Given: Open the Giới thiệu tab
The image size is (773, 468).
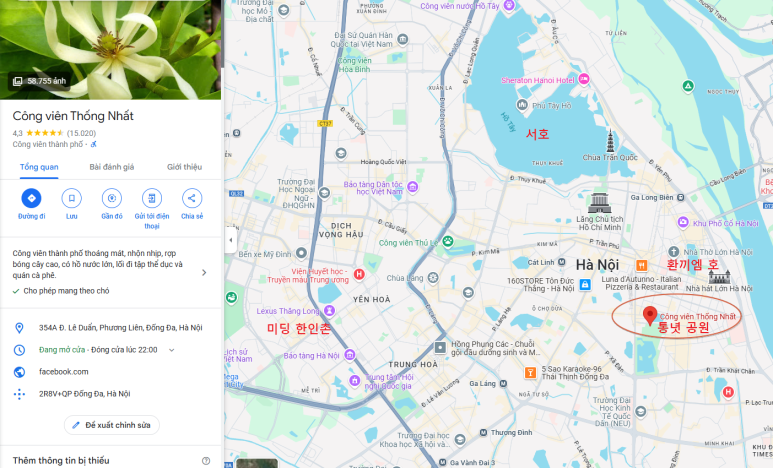Looking at the screenshot, I should tap(184, 167).
